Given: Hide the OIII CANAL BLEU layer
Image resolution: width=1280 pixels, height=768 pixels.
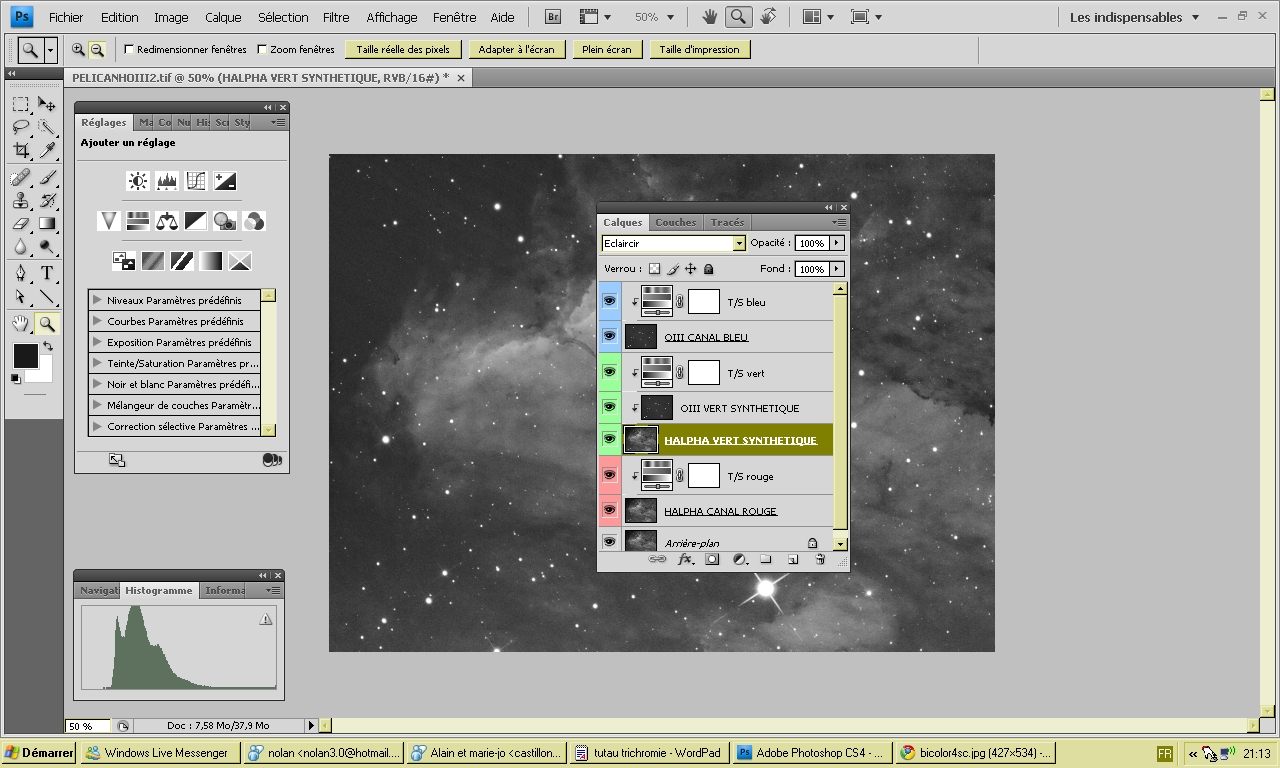Looking at the screenshot, I should pos(609,336).
